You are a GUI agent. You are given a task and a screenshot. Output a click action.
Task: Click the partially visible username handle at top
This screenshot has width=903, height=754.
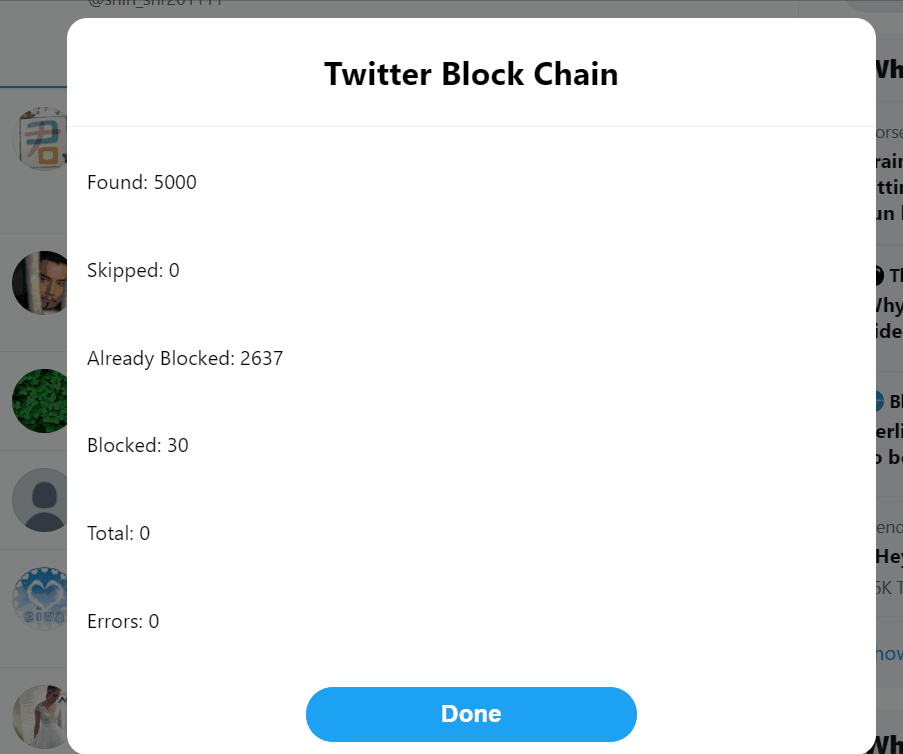(155, 3)
